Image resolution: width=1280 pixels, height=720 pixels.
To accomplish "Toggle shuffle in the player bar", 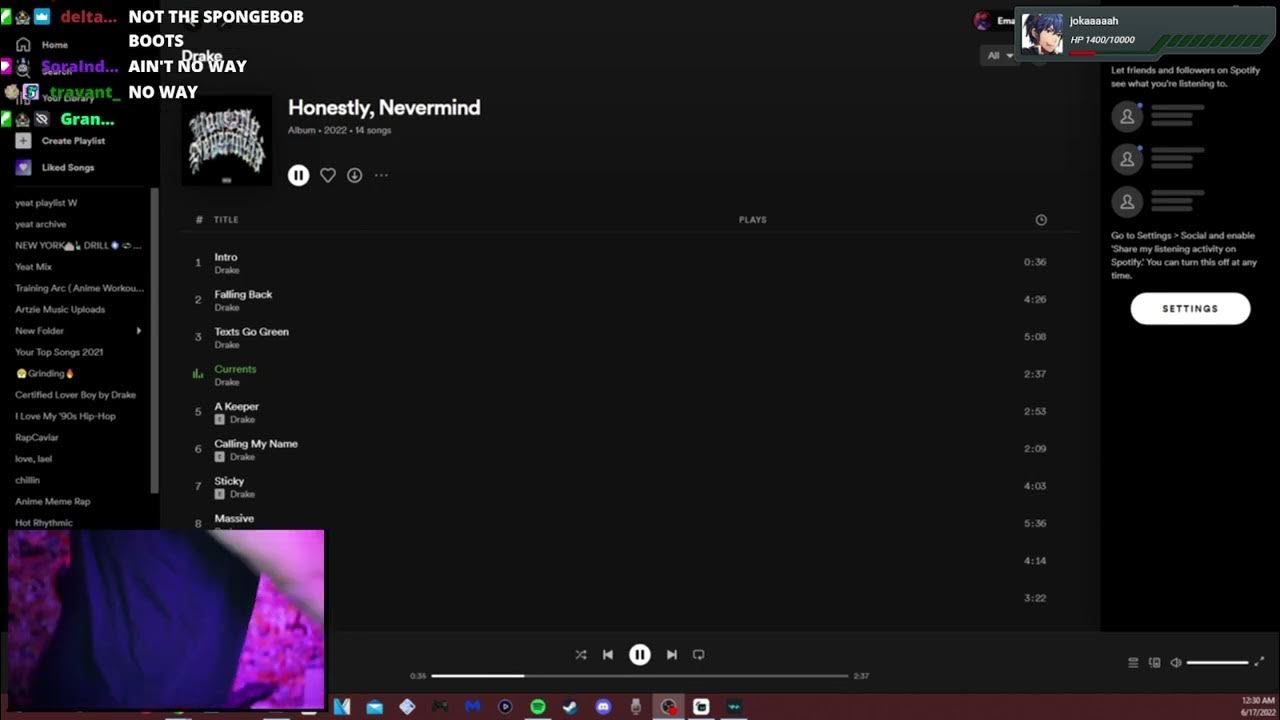I will (581, 655).
